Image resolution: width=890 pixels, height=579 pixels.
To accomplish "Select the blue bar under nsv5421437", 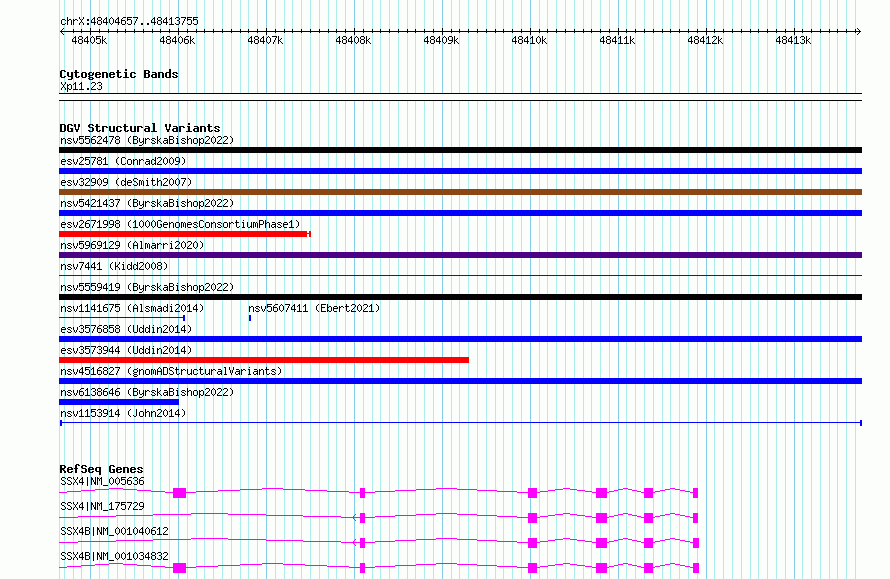I will tap(460, 213).
